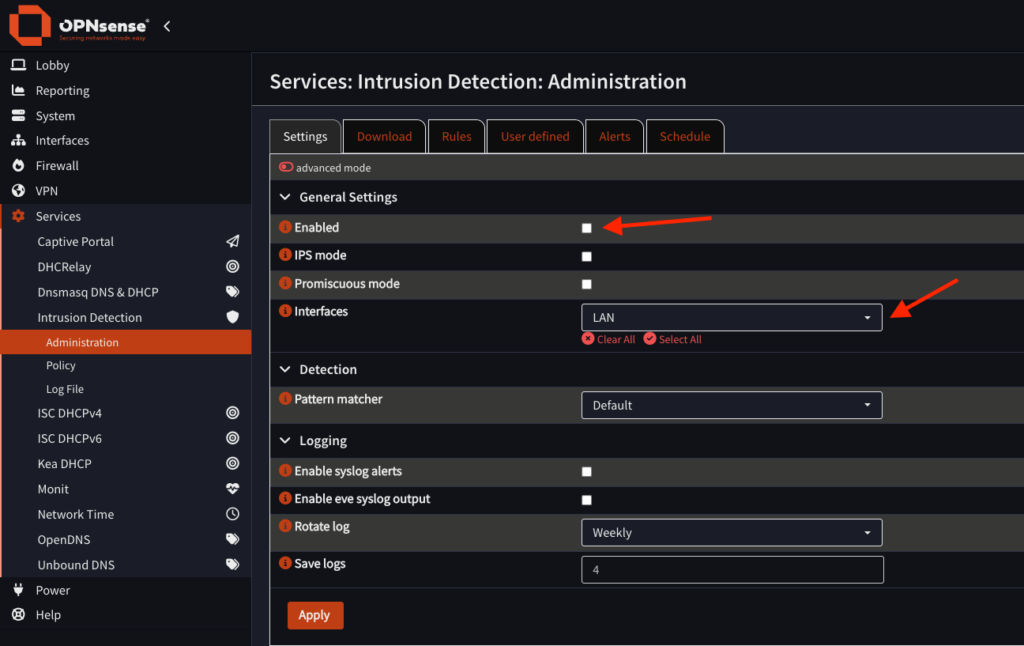The height and width of the screenshot is (646, 1024).
Task: Click the VPN globe icon
Action: tap(18, 191)
